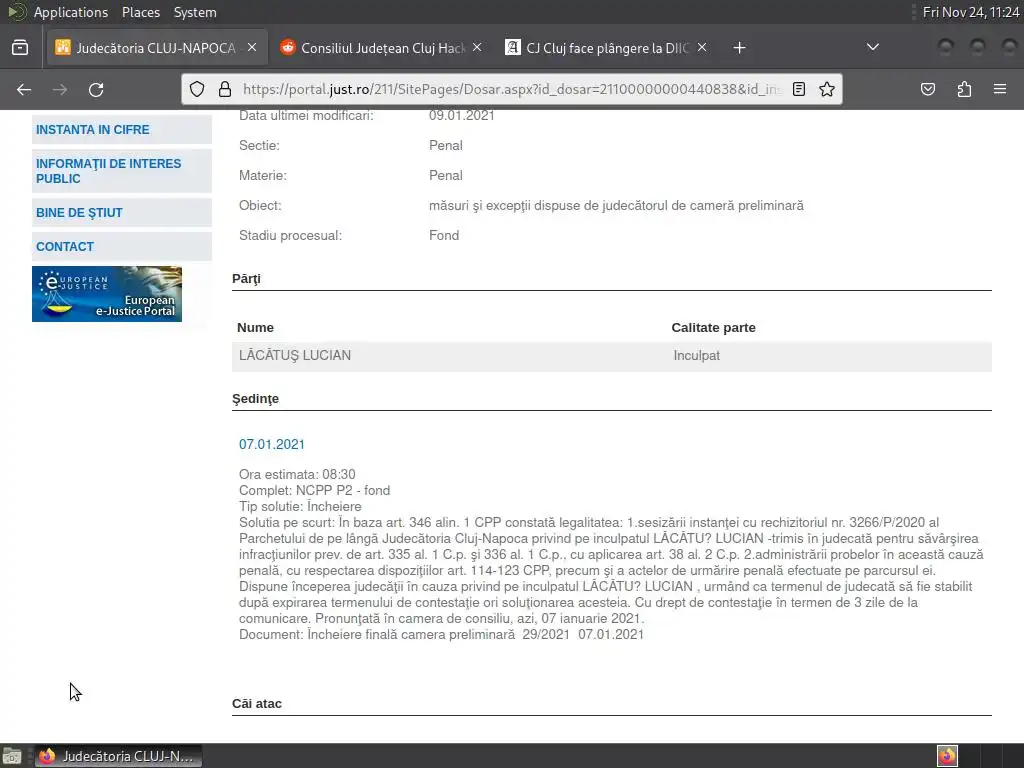Image resolution: width=1024 pixels, height=768 pixels.
Task: Click the show desktop icon in bottom panel
Action: pos(12,756)
